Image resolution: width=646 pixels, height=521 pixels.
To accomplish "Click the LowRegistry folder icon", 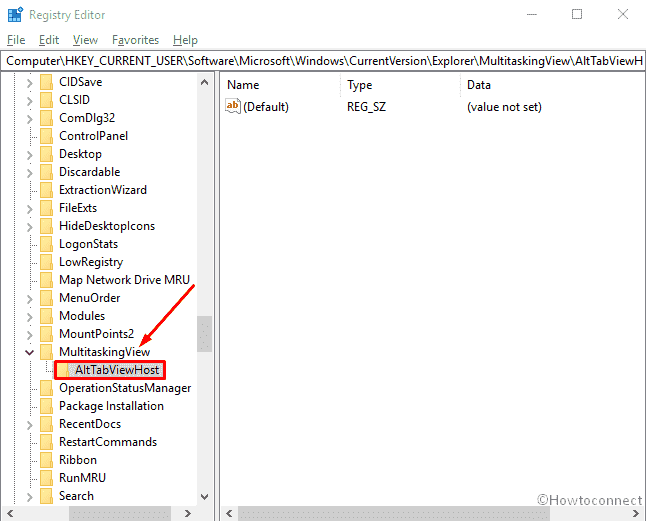I will tap(47, 262).
